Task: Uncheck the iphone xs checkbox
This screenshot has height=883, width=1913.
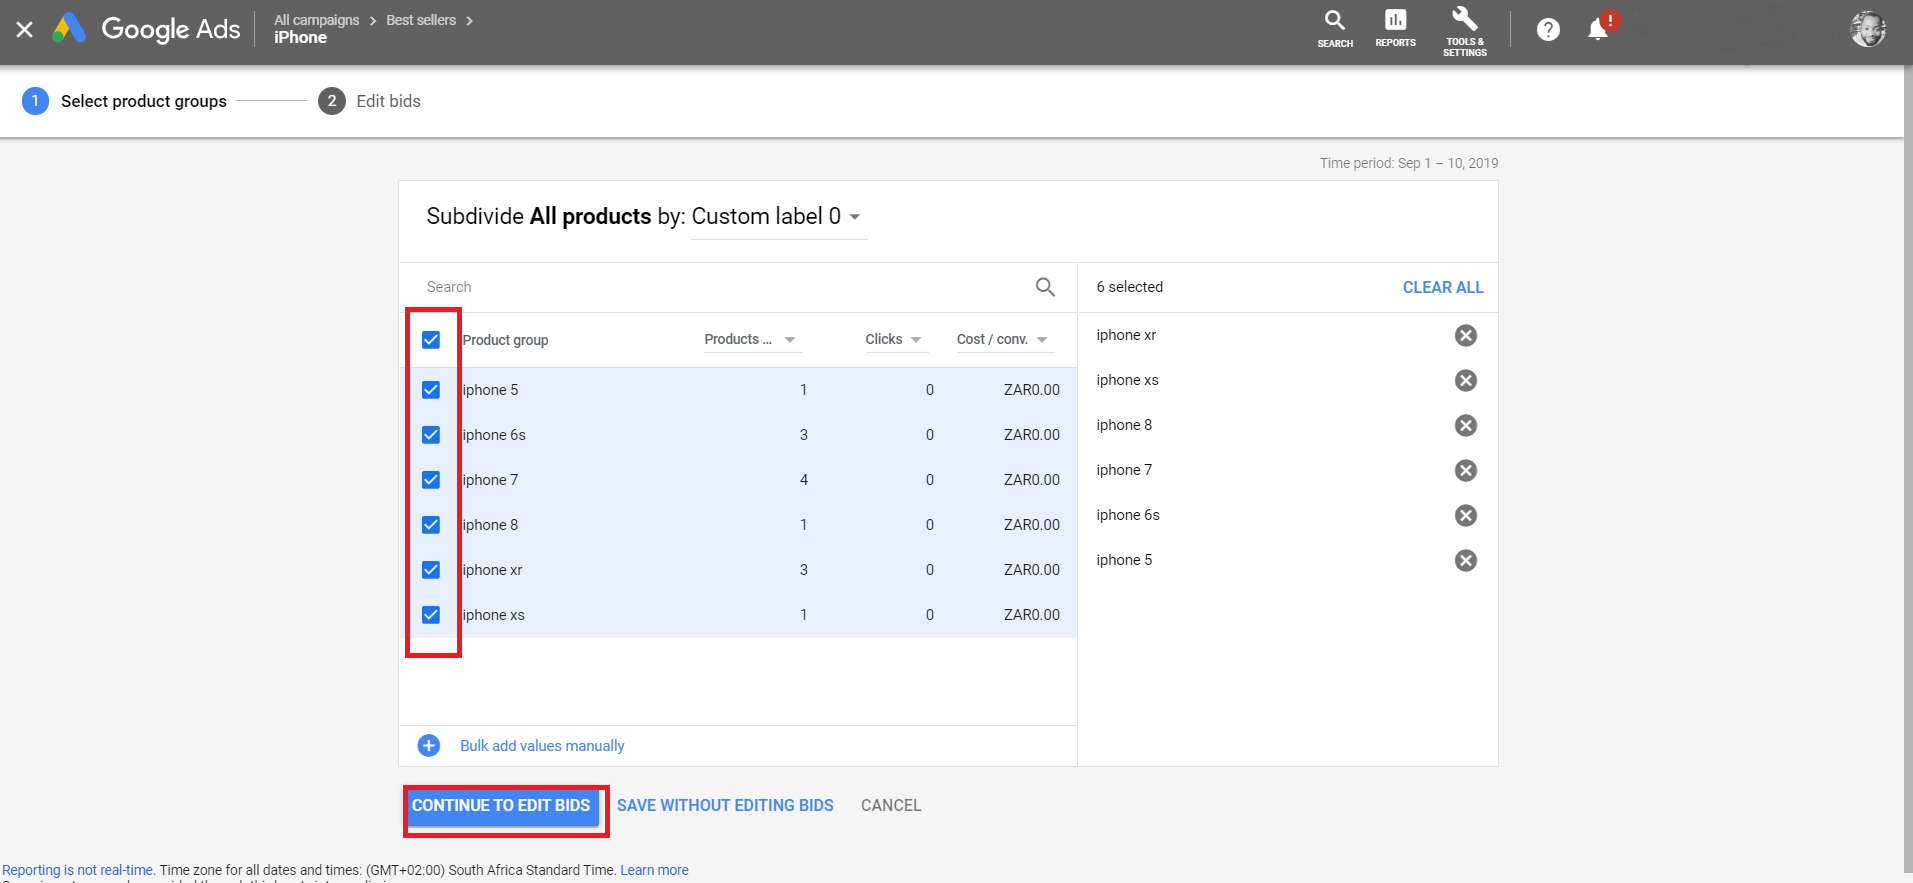Action: (431, 615)
